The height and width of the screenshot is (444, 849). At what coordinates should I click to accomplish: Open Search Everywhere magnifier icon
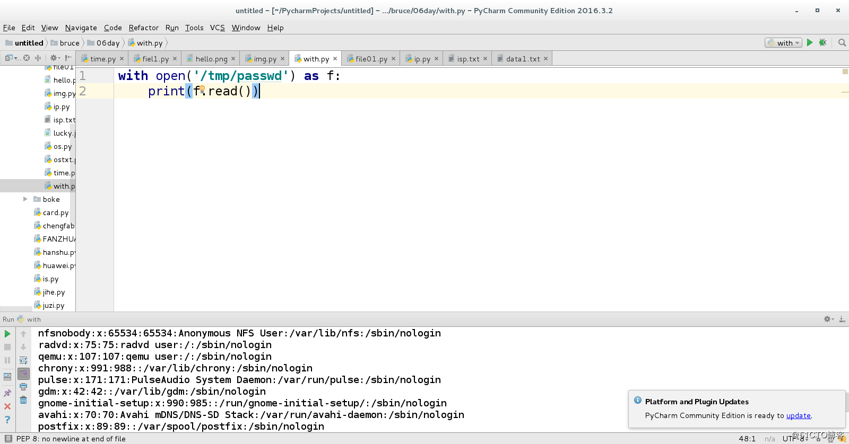[841, 42]
